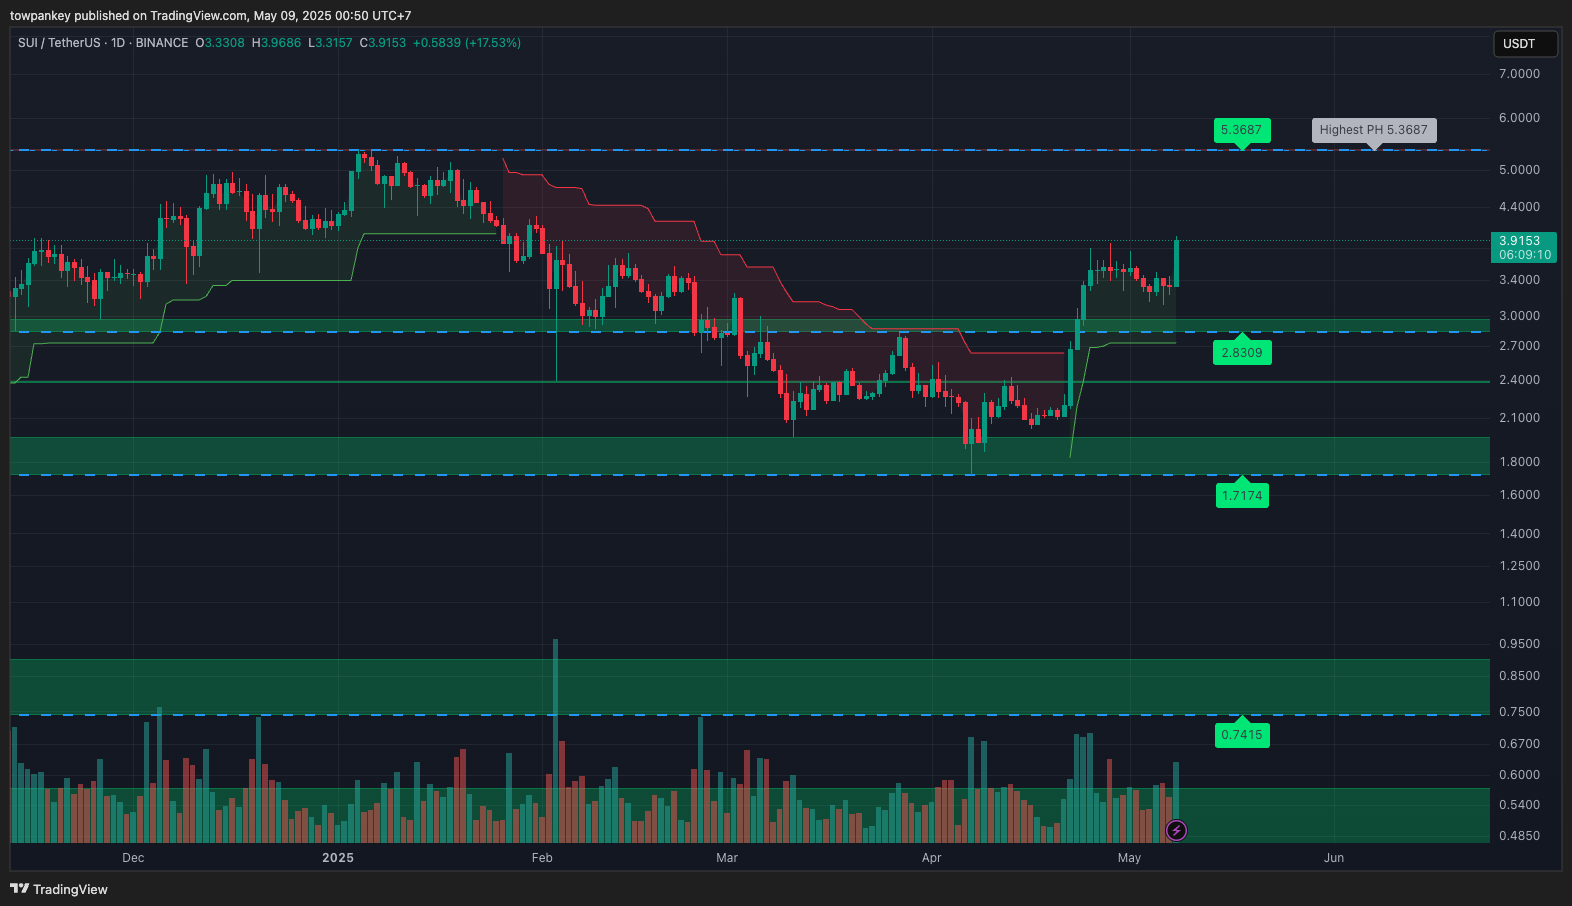
Task: Click the TradingView logo at bottom
Action: point(59,889)
